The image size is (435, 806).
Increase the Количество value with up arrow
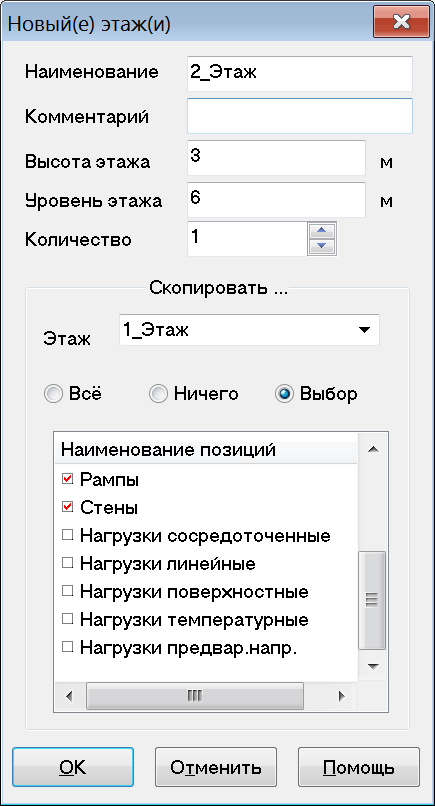coord(322,230)
